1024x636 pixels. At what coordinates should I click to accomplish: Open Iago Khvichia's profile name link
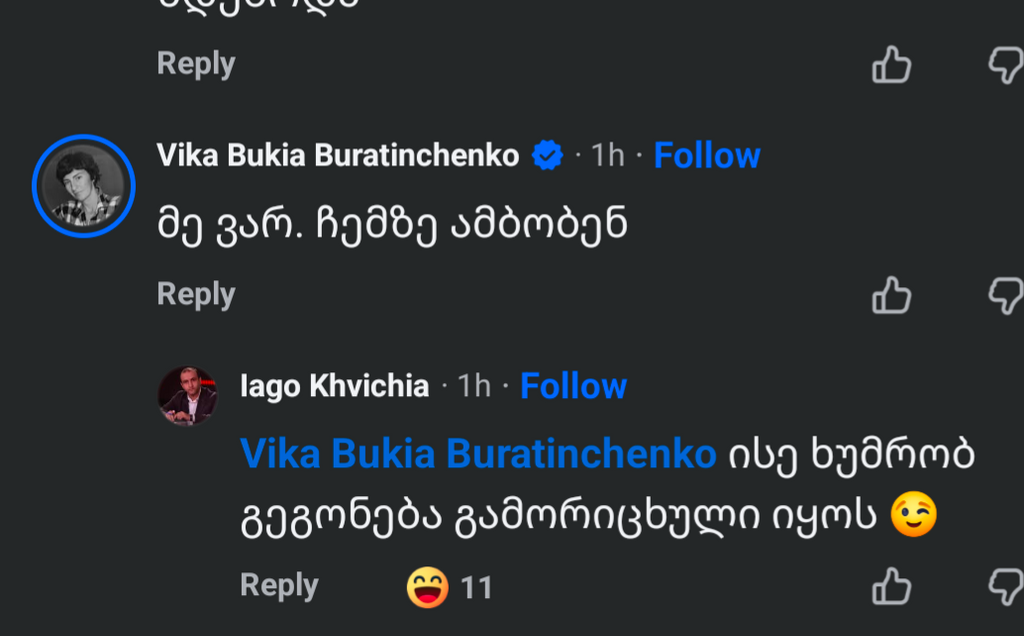(334, 387)
